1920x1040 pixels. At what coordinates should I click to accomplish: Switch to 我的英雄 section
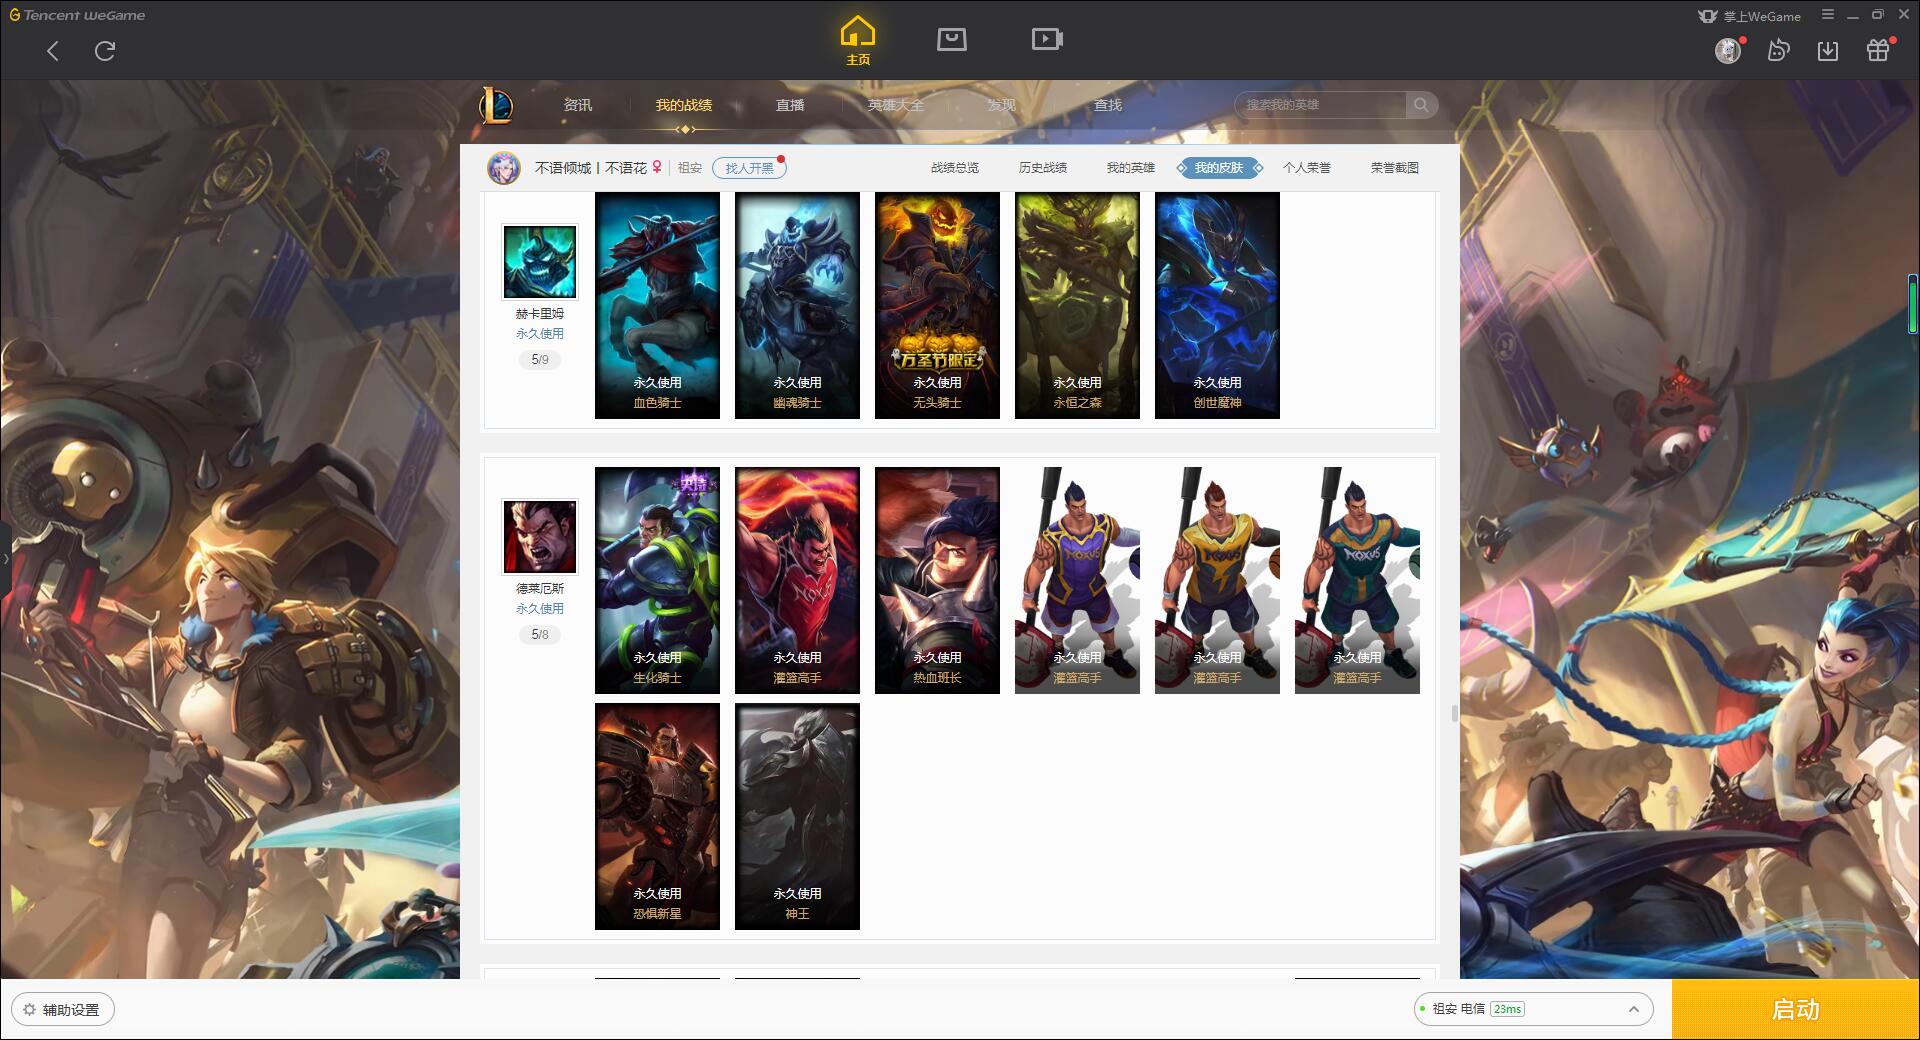(x=1131, y=168)
